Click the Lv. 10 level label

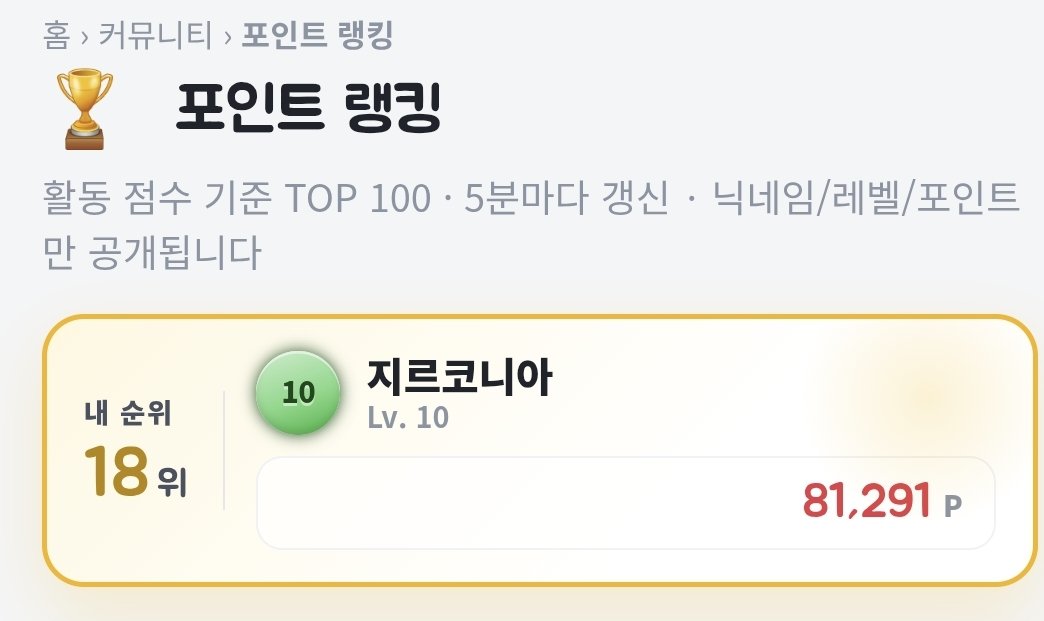(x=408, y=417)
